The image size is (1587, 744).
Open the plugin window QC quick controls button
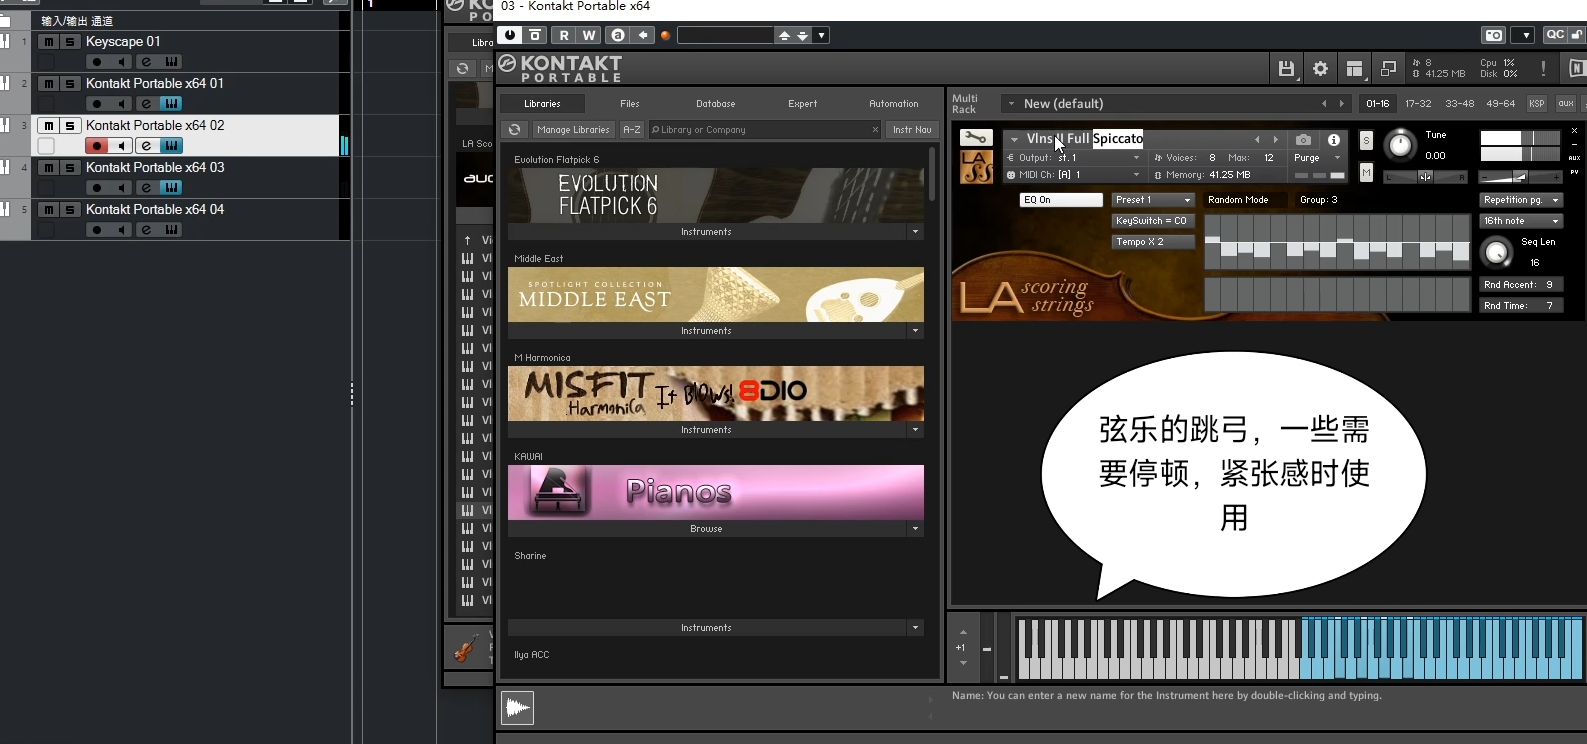[1555, 35]
